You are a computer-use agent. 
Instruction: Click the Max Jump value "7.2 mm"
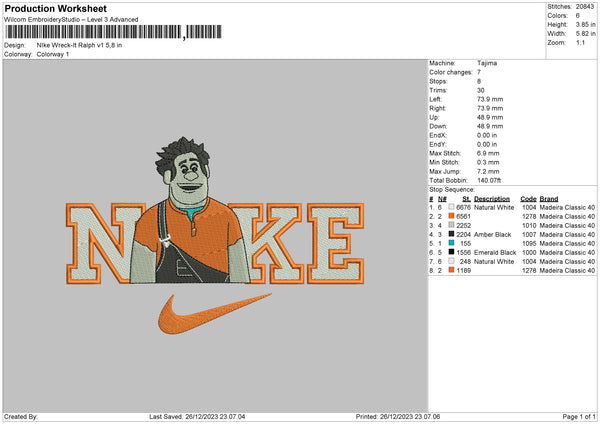(488, 171)
